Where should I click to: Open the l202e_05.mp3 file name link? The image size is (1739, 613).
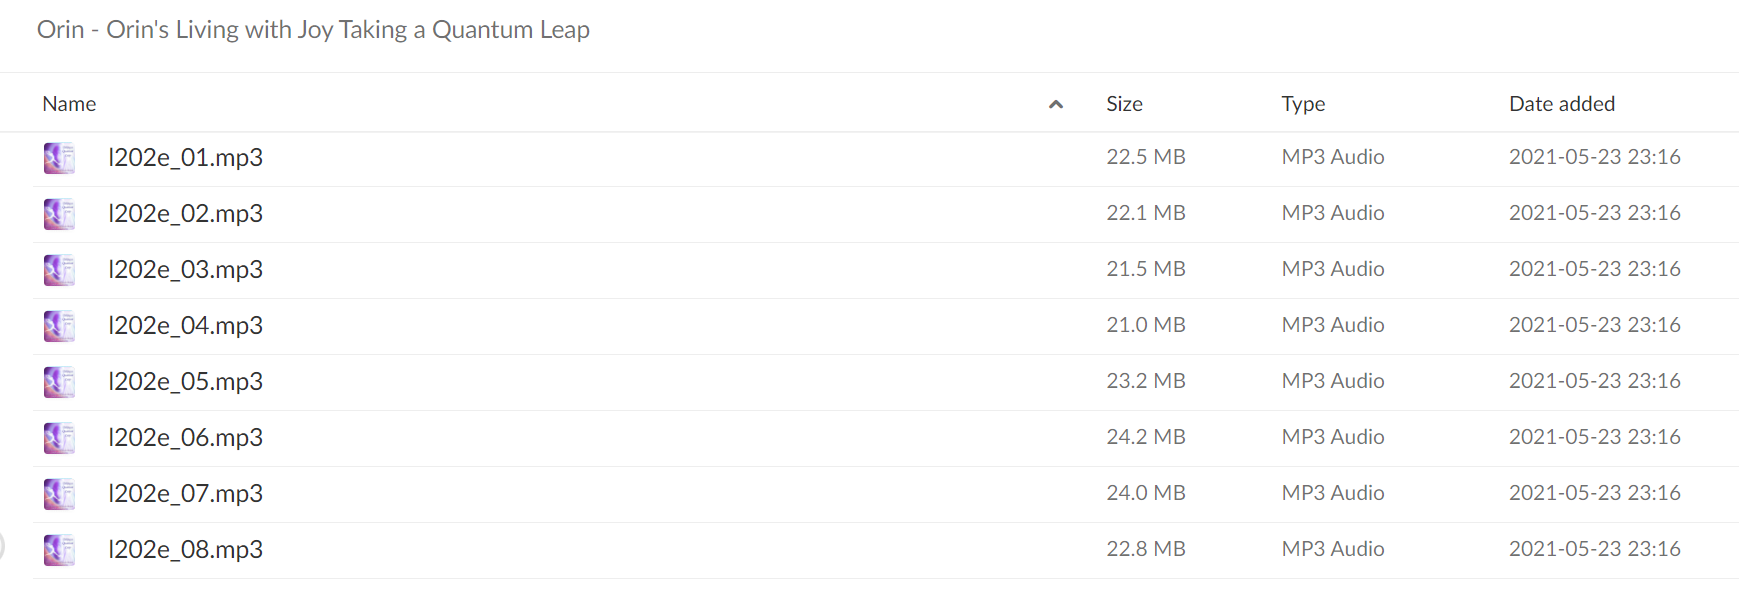186,382
